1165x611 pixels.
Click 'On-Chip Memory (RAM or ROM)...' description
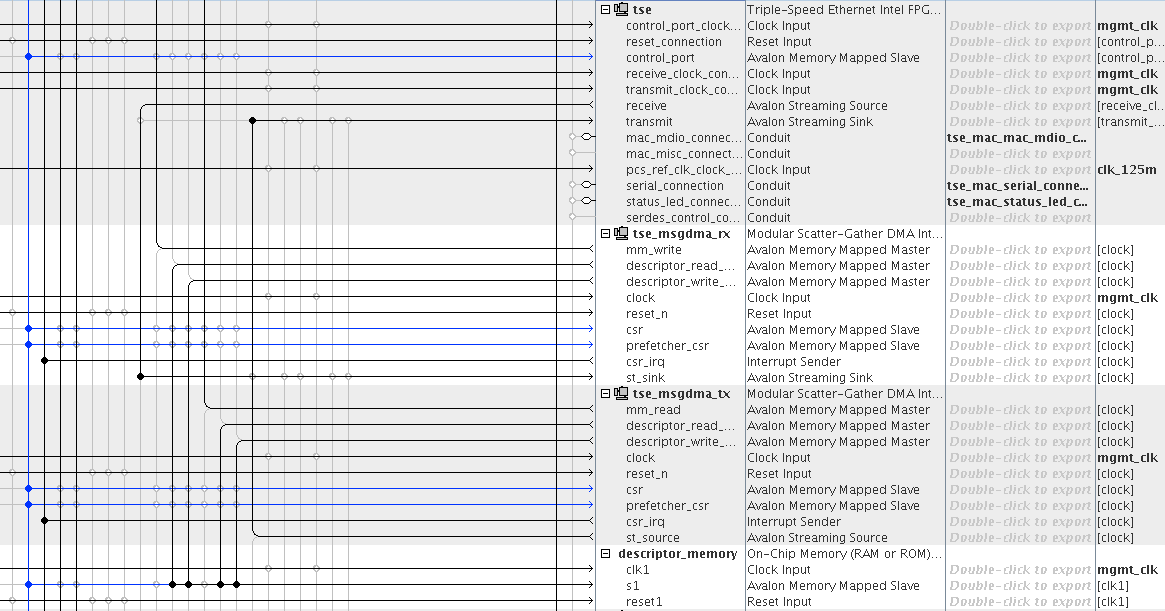click(x=845, y=554)
